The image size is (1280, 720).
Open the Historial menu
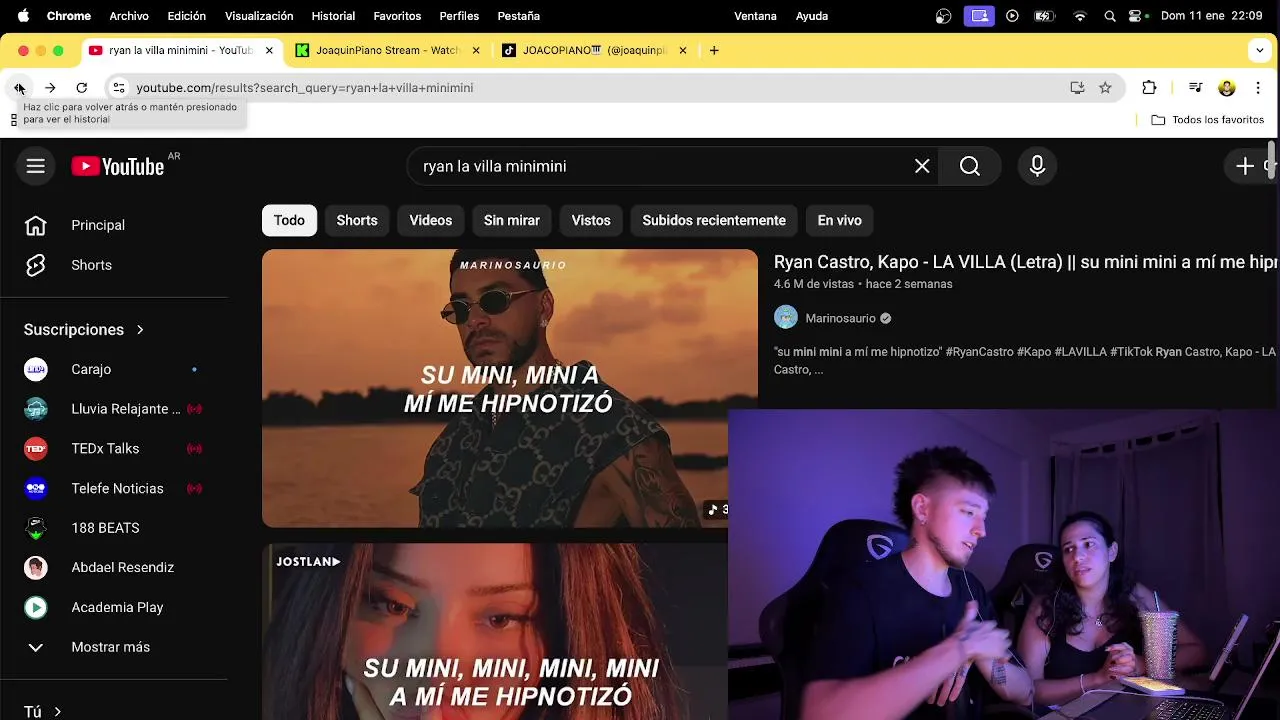pyautogui.click(x=333, y=16)
